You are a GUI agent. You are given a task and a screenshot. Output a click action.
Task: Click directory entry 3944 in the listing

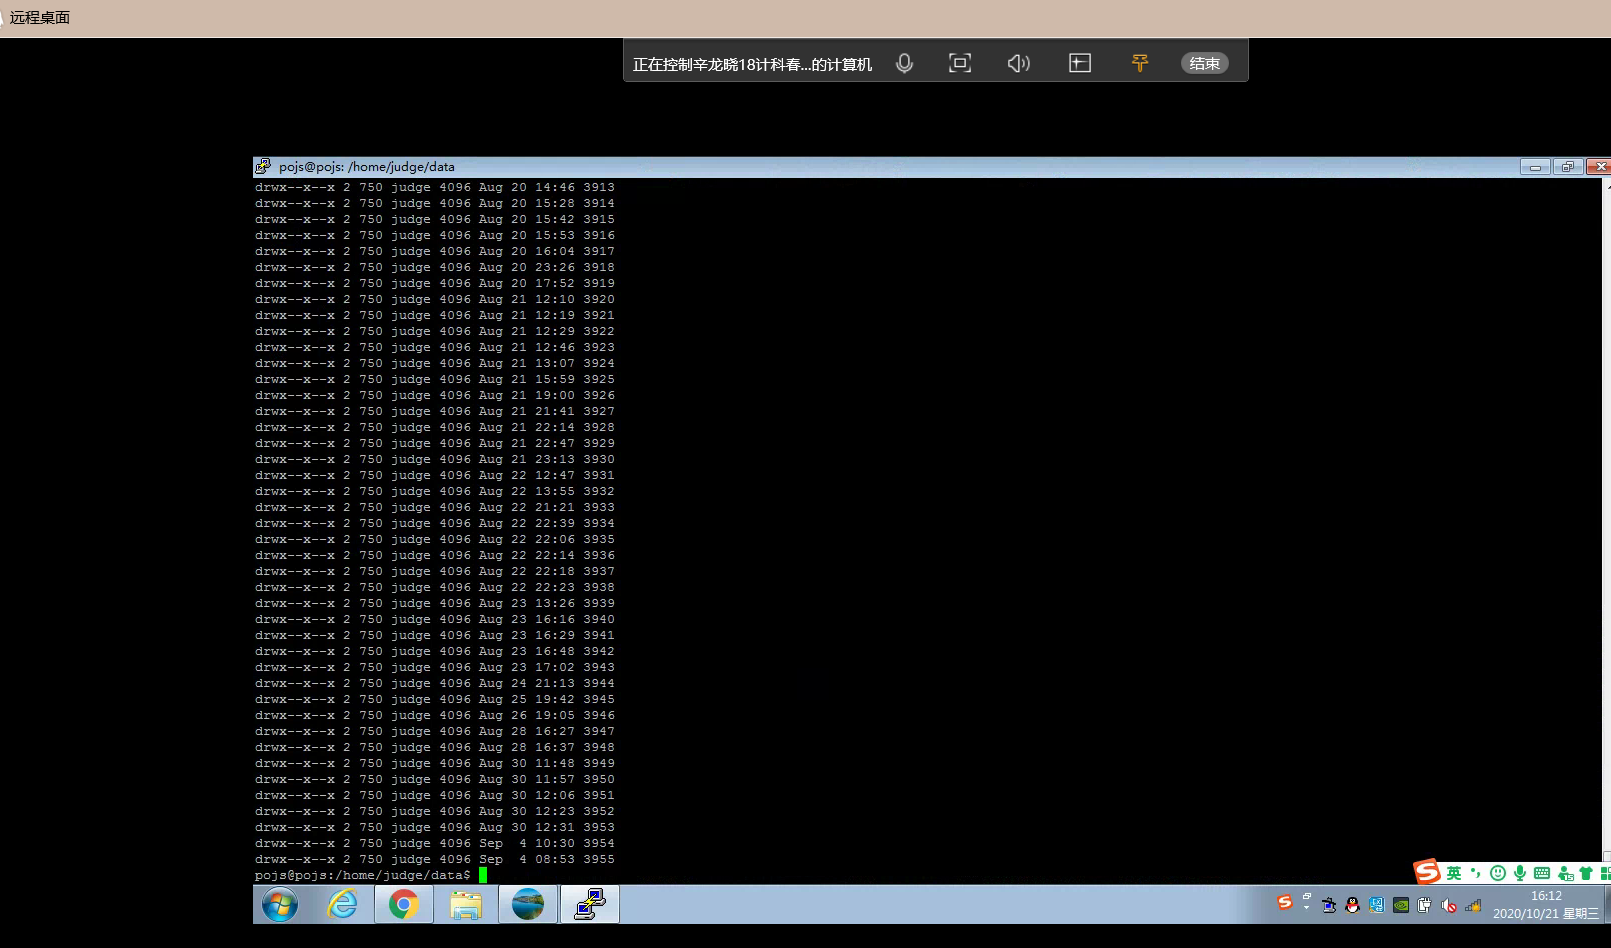point(599,683)
